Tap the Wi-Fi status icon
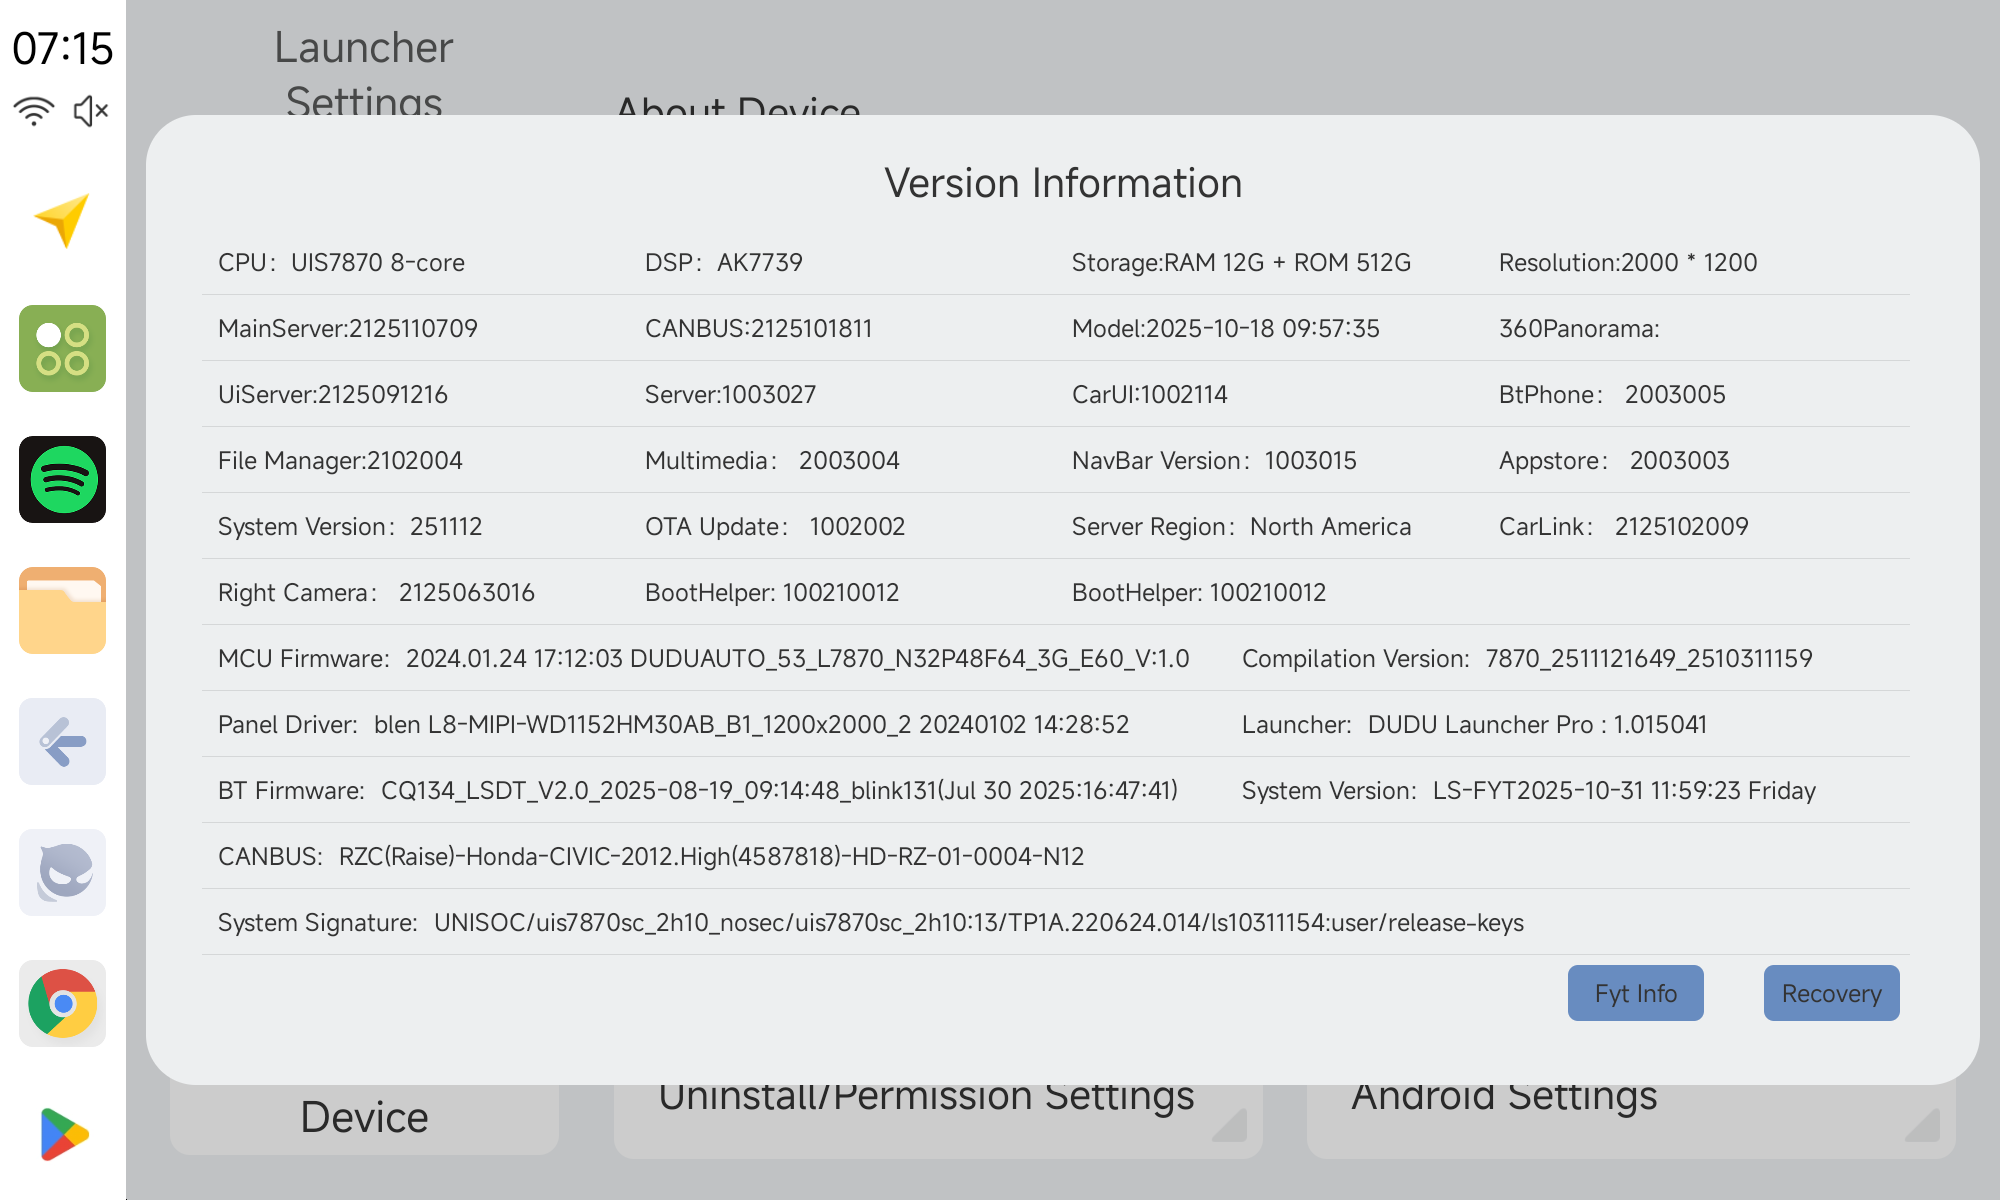This screenshot has width=2000, height=1200. 34,111
